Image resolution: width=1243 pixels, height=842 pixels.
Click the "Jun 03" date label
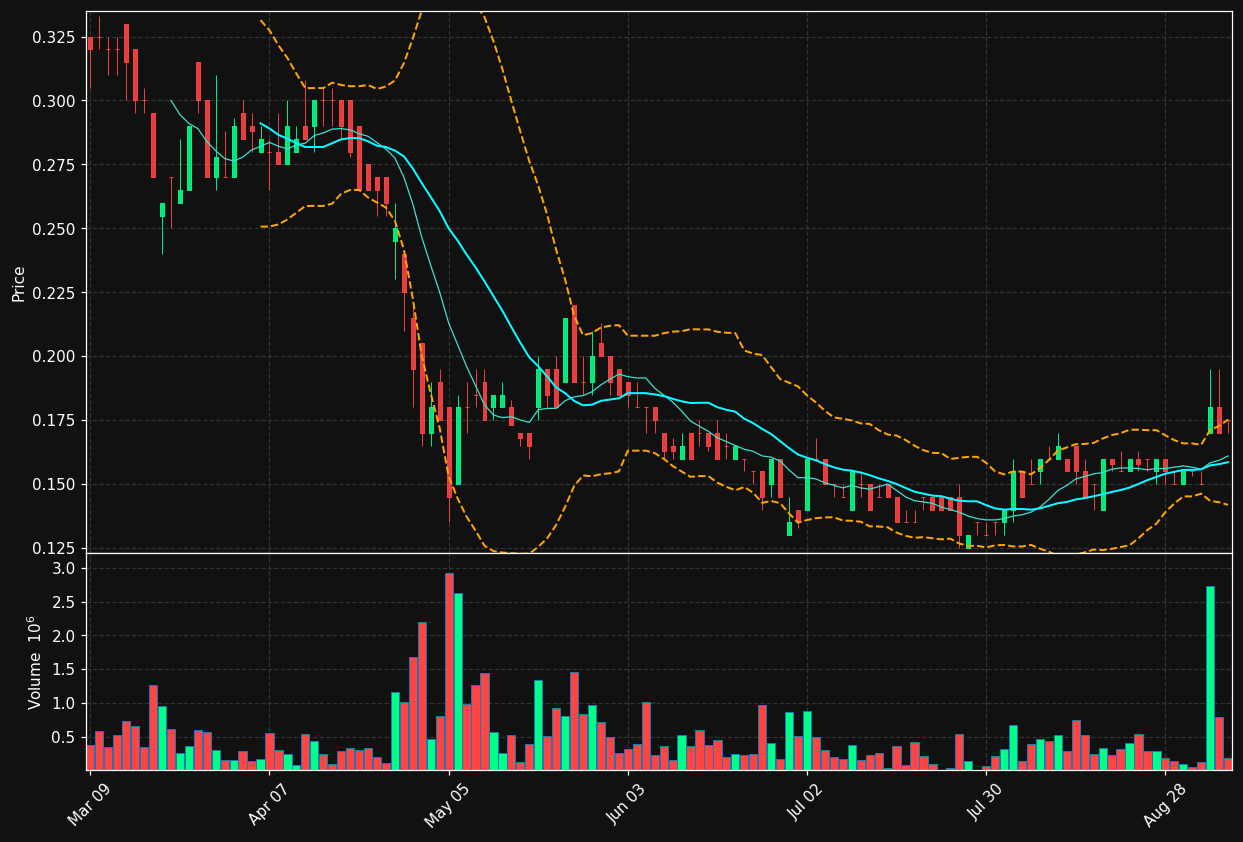pyautogui.click(x=626, y=804)
